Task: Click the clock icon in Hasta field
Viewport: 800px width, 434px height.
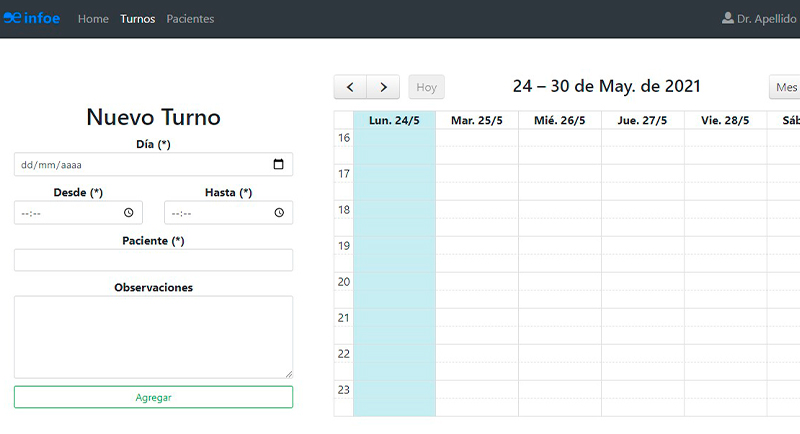Action: click(278, 213)
